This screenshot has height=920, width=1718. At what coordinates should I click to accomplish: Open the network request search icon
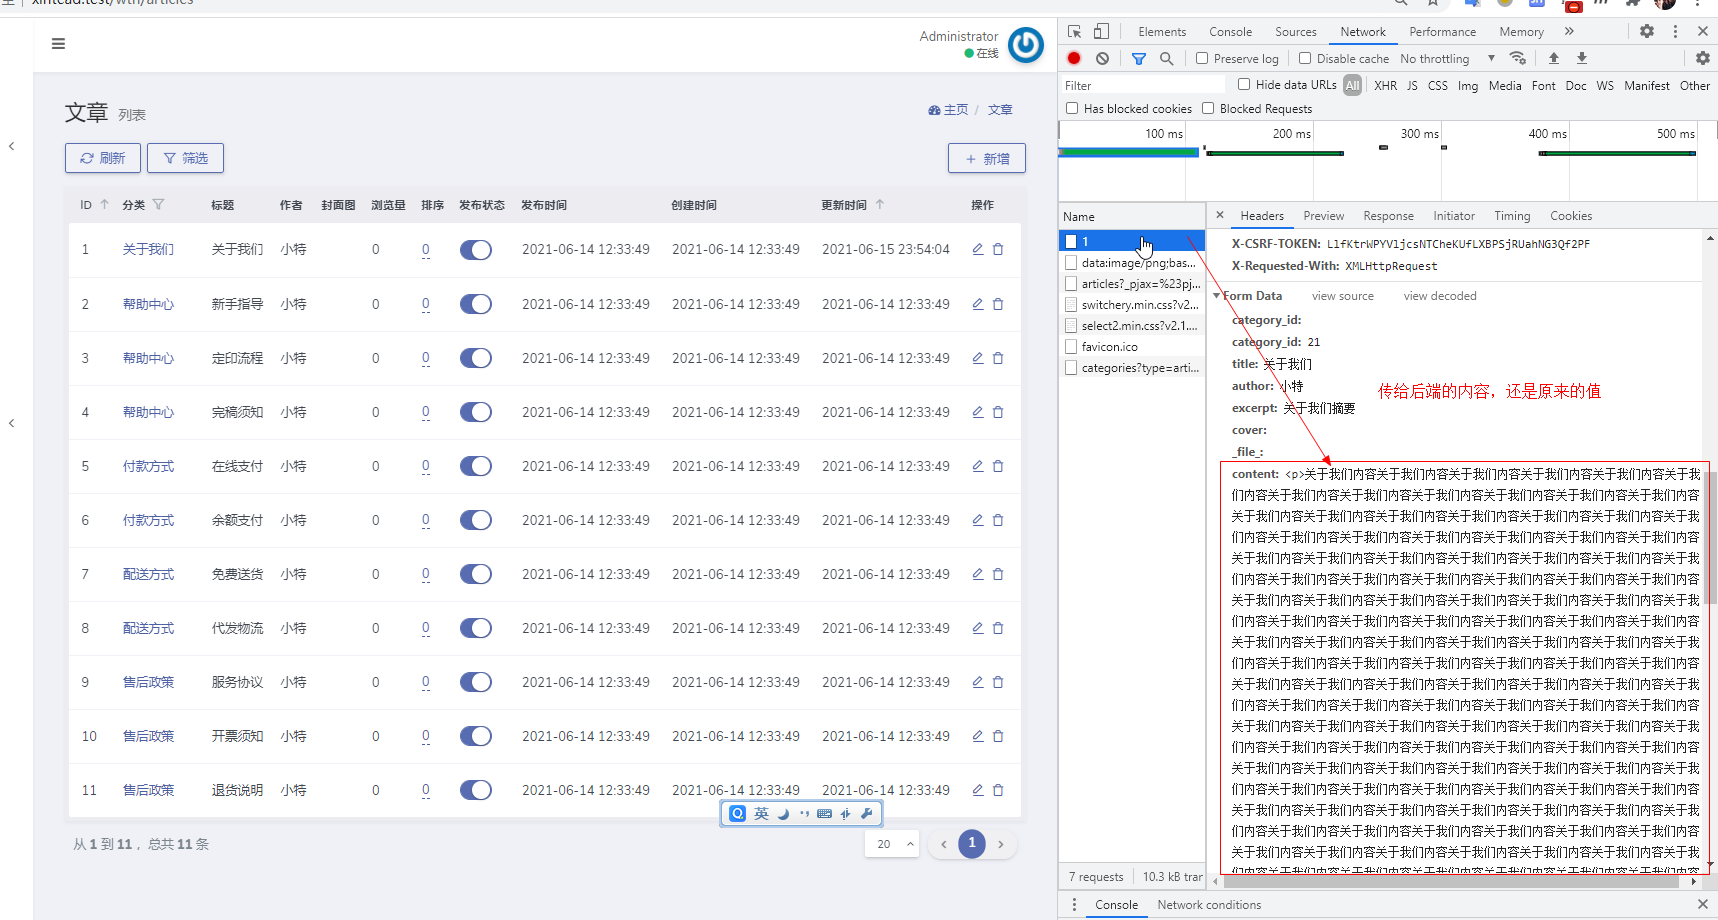[x=1167, y=58]
